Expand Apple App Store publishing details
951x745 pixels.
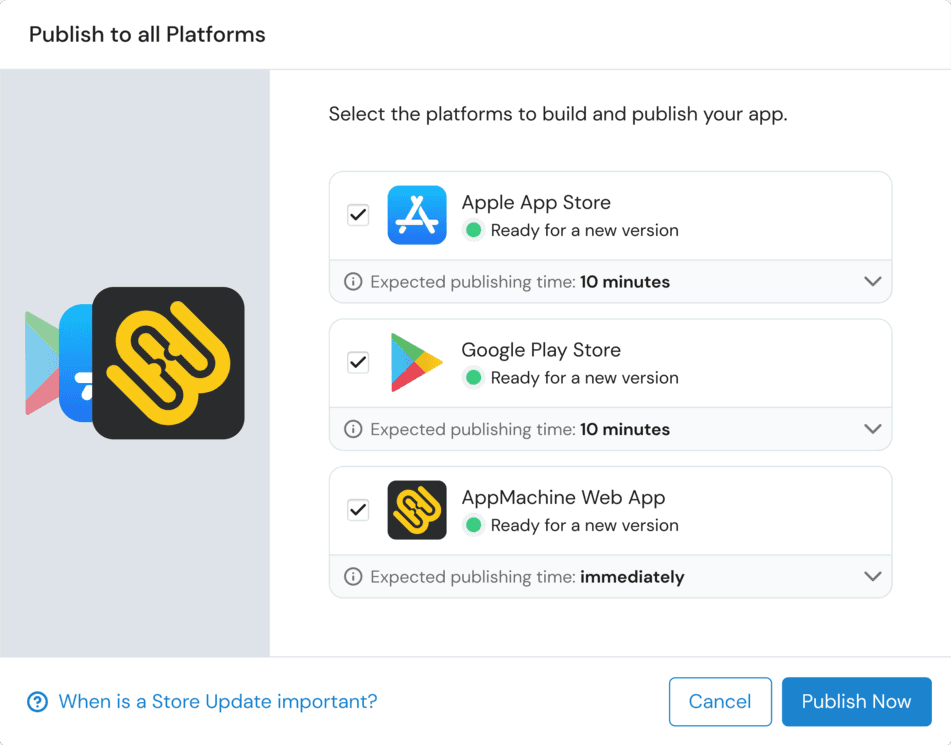(871, 281)
